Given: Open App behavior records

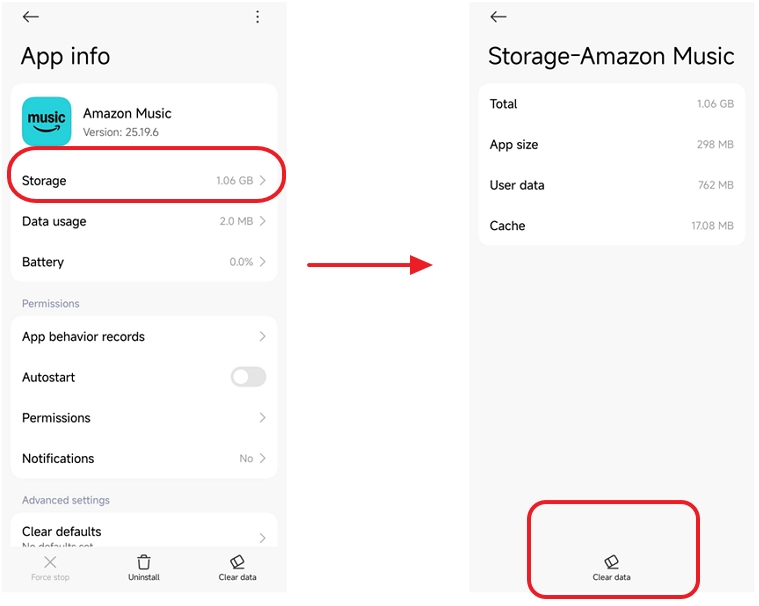Looking at the screenshot, I should point(143,337).
